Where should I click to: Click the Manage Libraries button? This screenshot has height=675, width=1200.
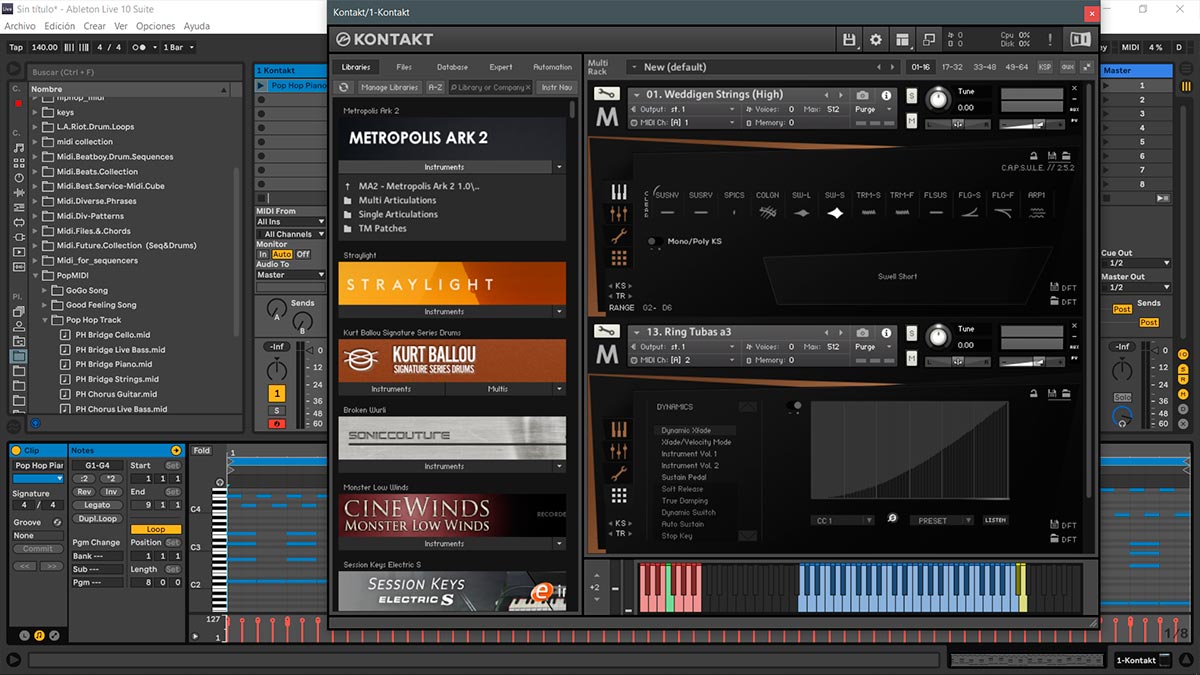pyautogui.click(x=389, y=87)
